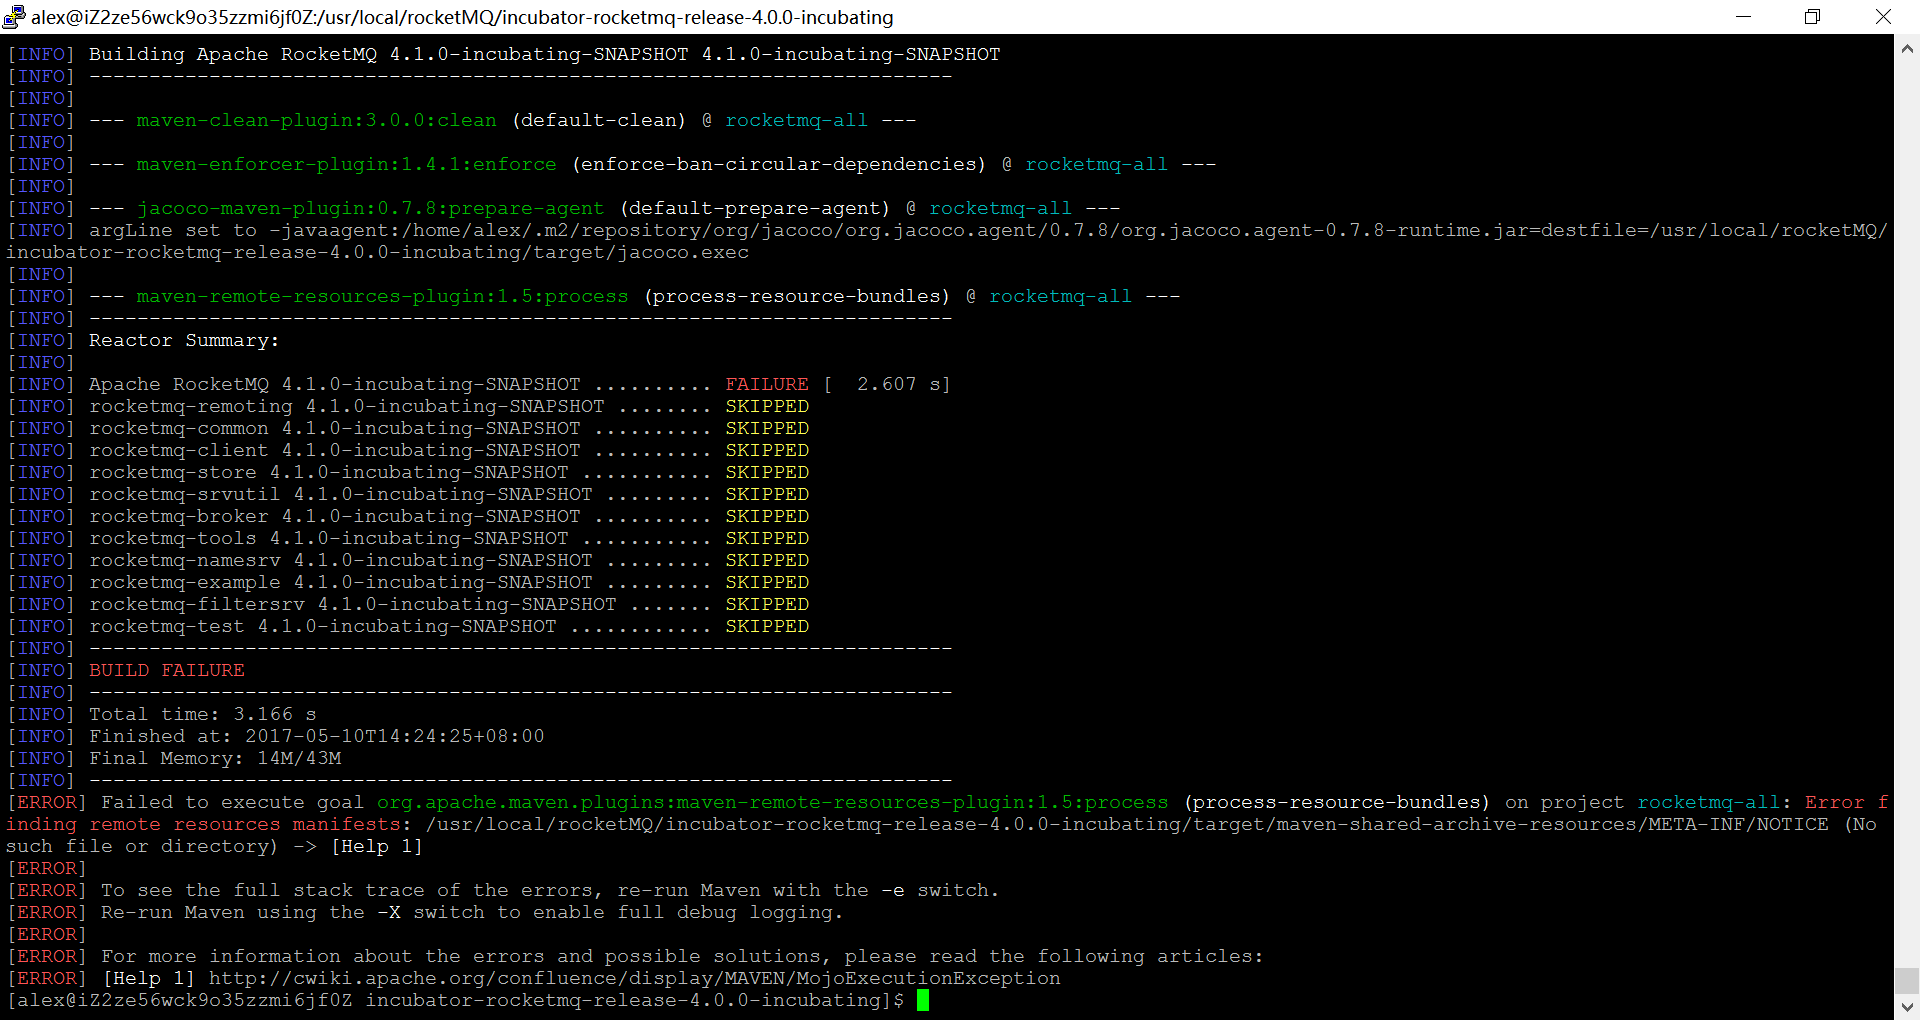Click 'Failed to execute goal' error text
The height and width of the screenshot is (1020, 1920).
(232, 802)
